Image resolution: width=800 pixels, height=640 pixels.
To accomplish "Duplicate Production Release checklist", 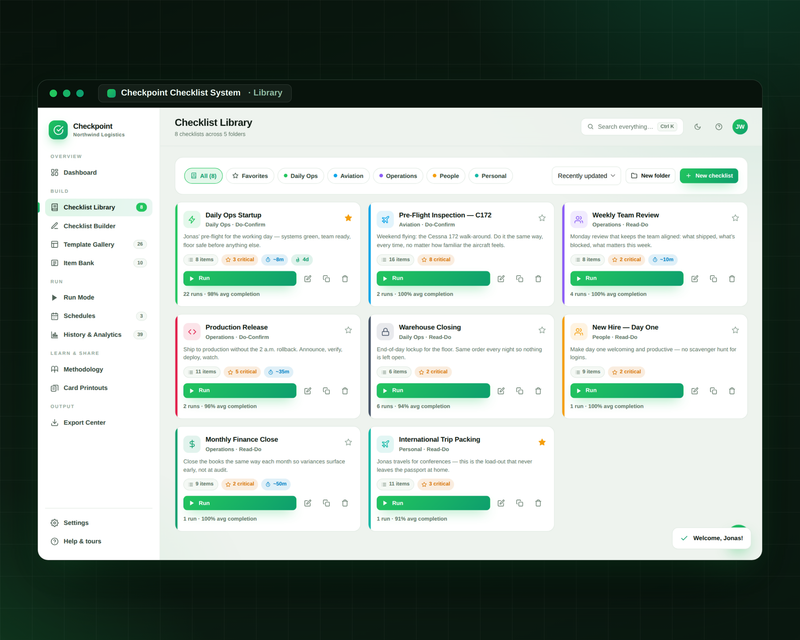I will pyautogui.click(x=327, y=391).
